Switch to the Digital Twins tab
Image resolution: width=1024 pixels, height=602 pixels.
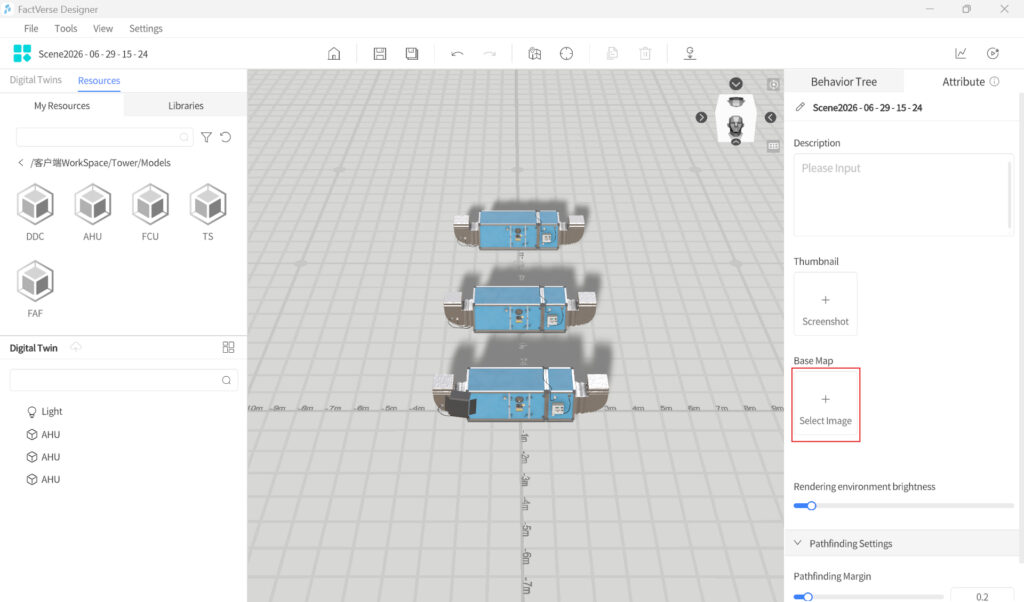pos(35,80)
